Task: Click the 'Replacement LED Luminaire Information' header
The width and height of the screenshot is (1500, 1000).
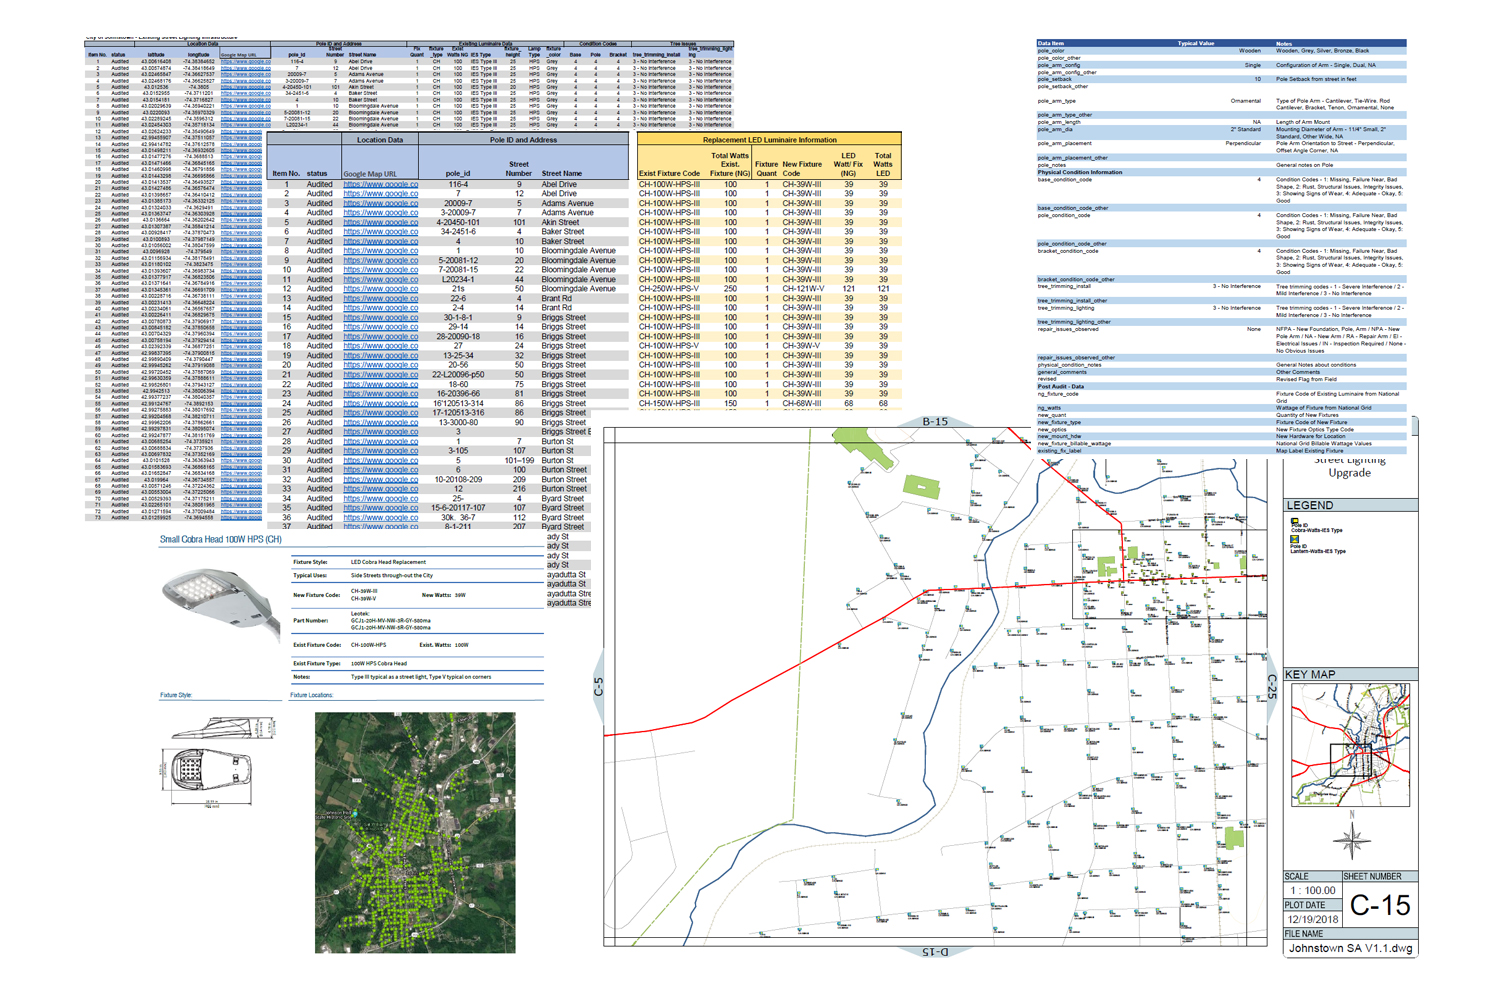Action: click(x=769, y=140)
